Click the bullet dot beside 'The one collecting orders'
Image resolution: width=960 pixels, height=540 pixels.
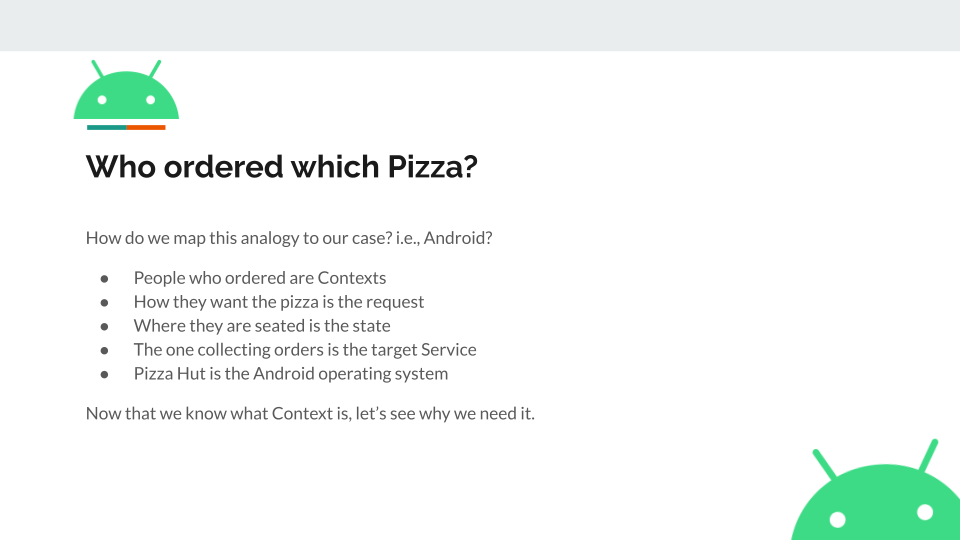[105, 350]
